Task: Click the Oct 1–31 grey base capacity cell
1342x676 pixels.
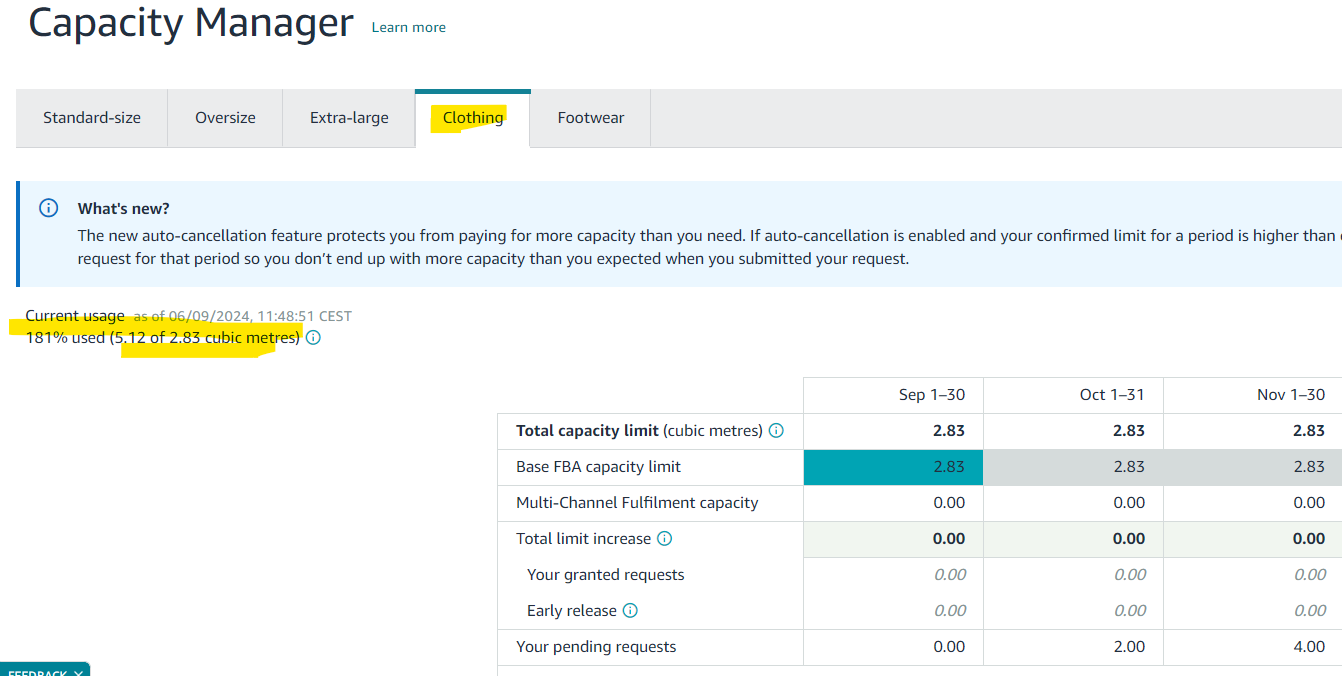Action: (1073, 467)
